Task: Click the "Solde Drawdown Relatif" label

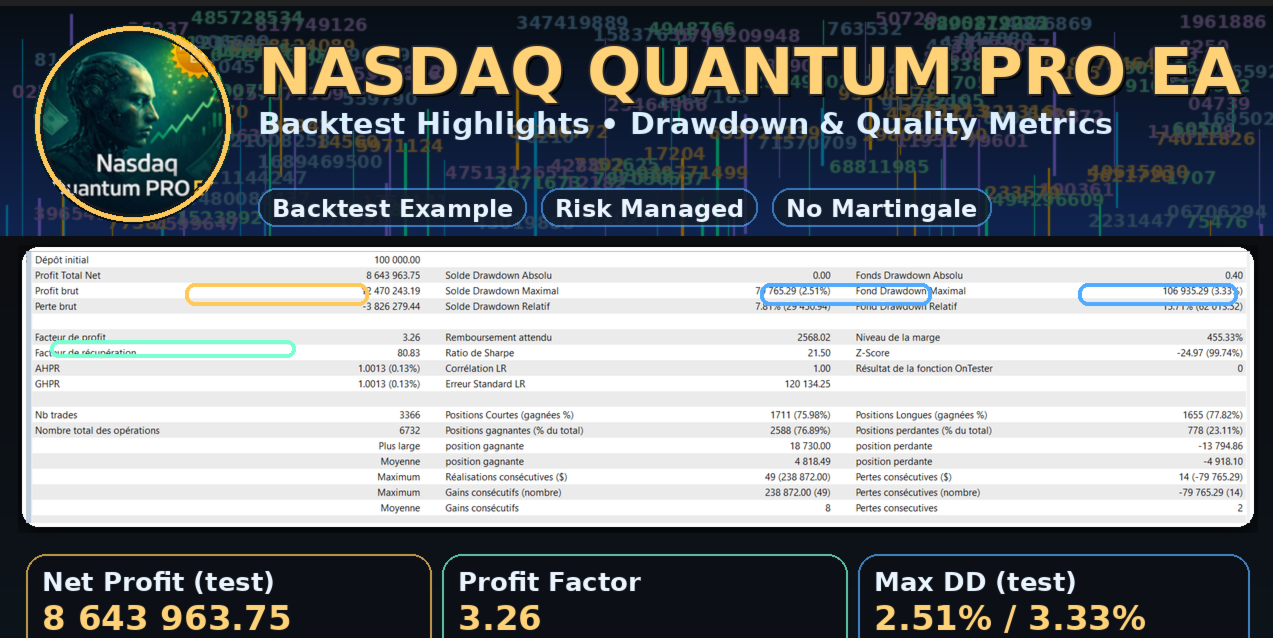Action: (499, 306)
